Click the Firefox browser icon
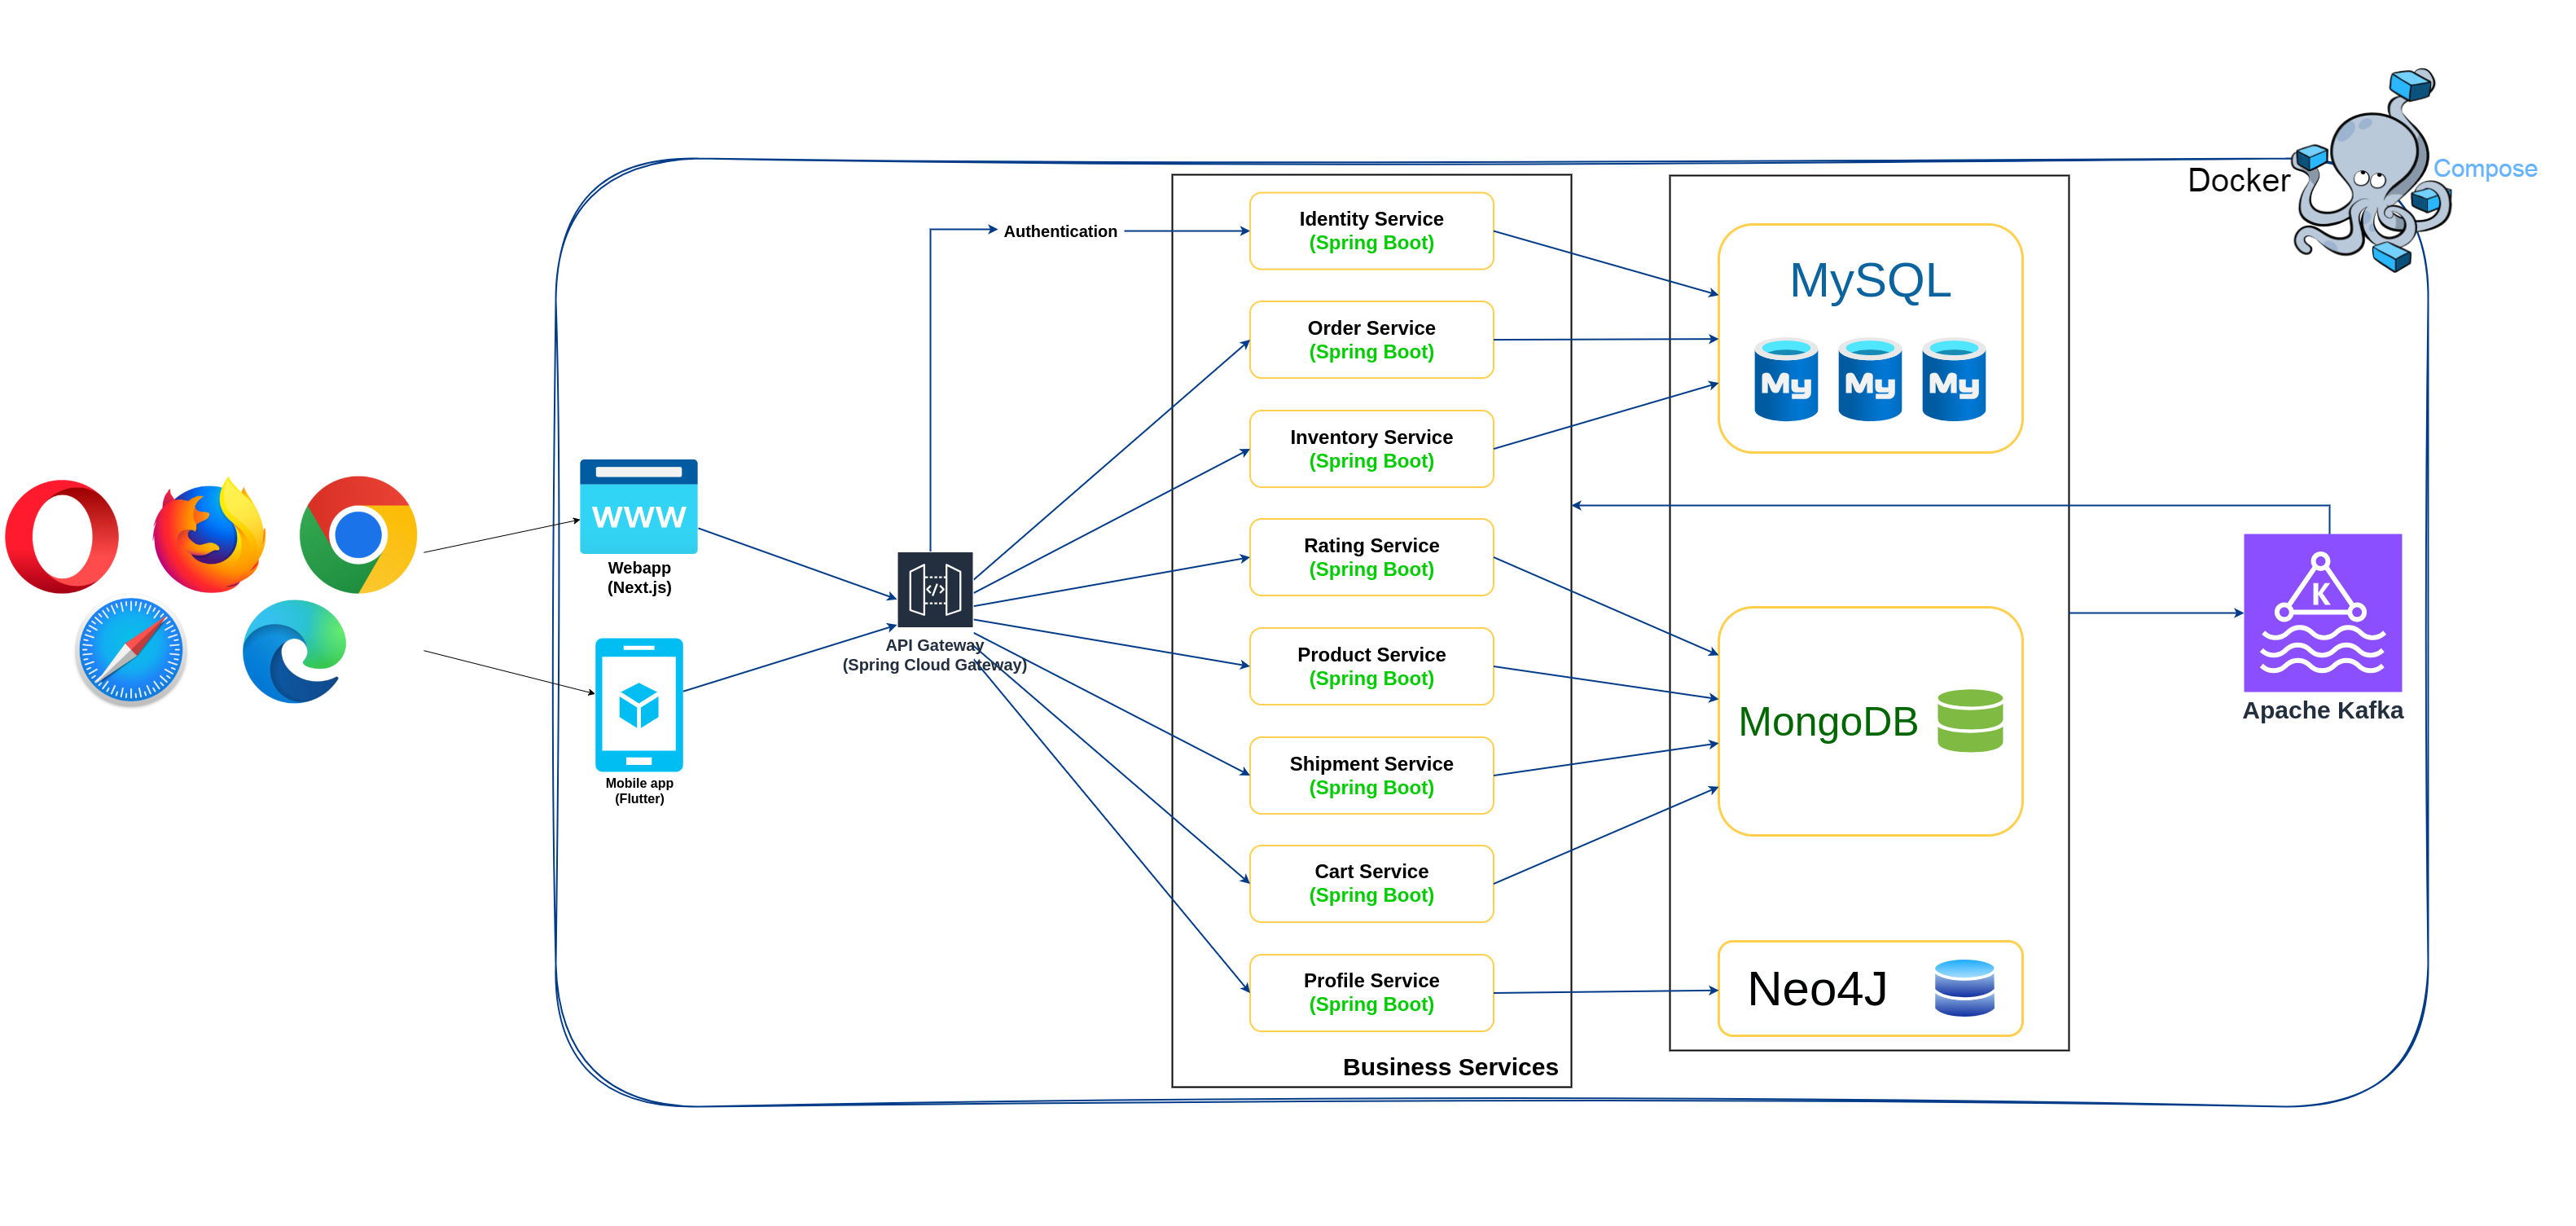This screenshot has height=1226, width=2576. coord(209,536)
